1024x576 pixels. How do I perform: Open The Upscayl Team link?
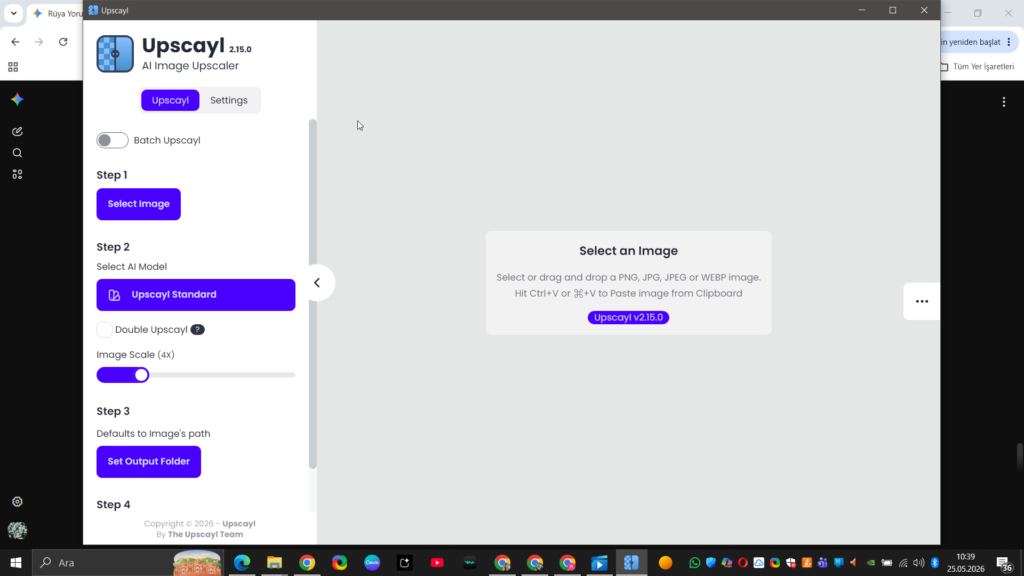click(205, 534)
